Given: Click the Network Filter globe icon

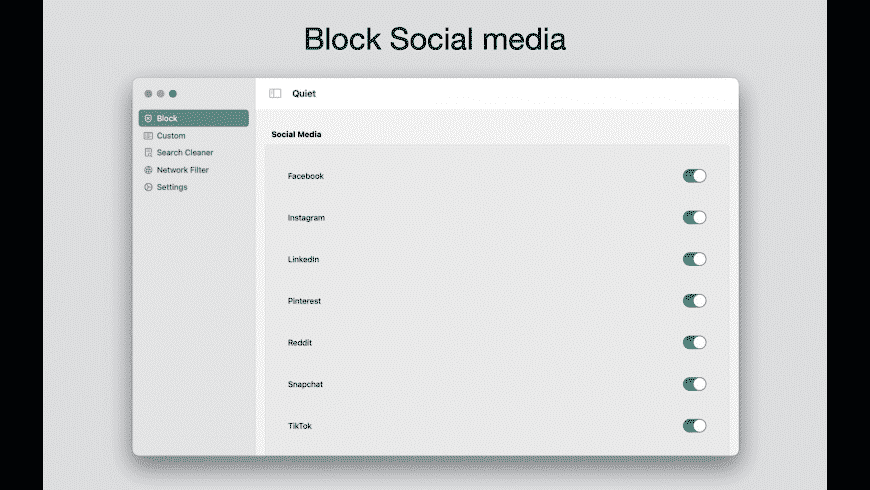Looking at the screenshot, I should click(x=148, y=170).
